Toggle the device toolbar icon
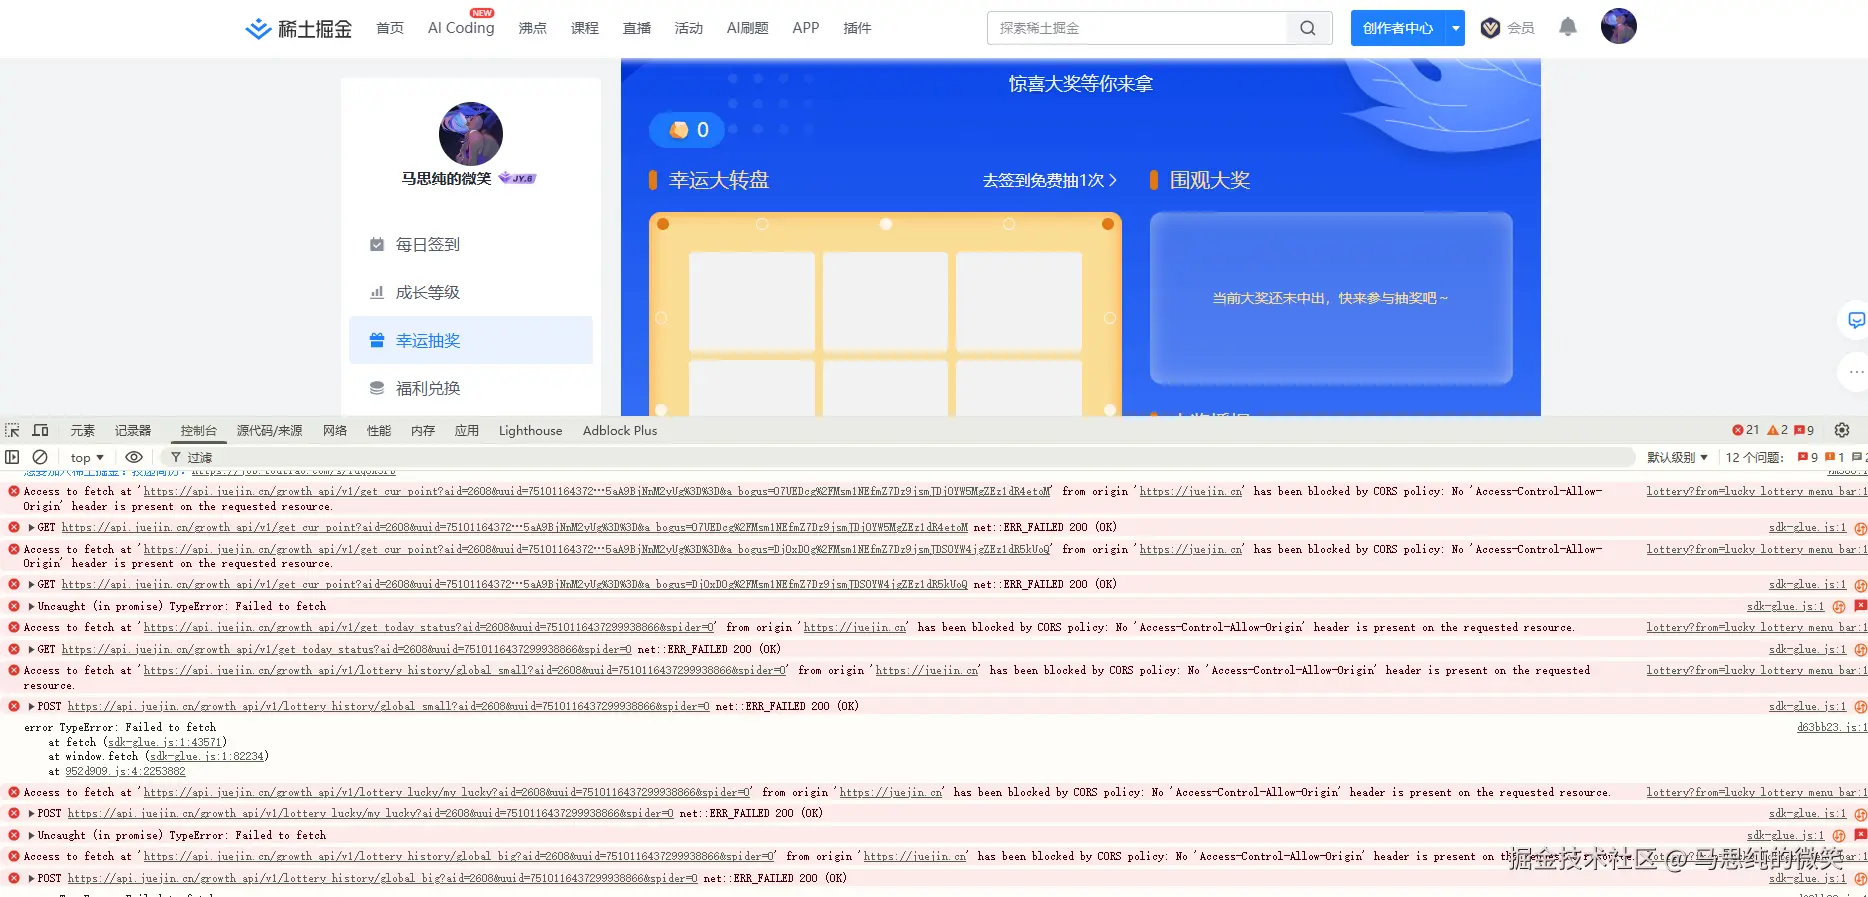Image resolution: width=1868 pixels, height=897 pixels. click(x=40, y=430)
